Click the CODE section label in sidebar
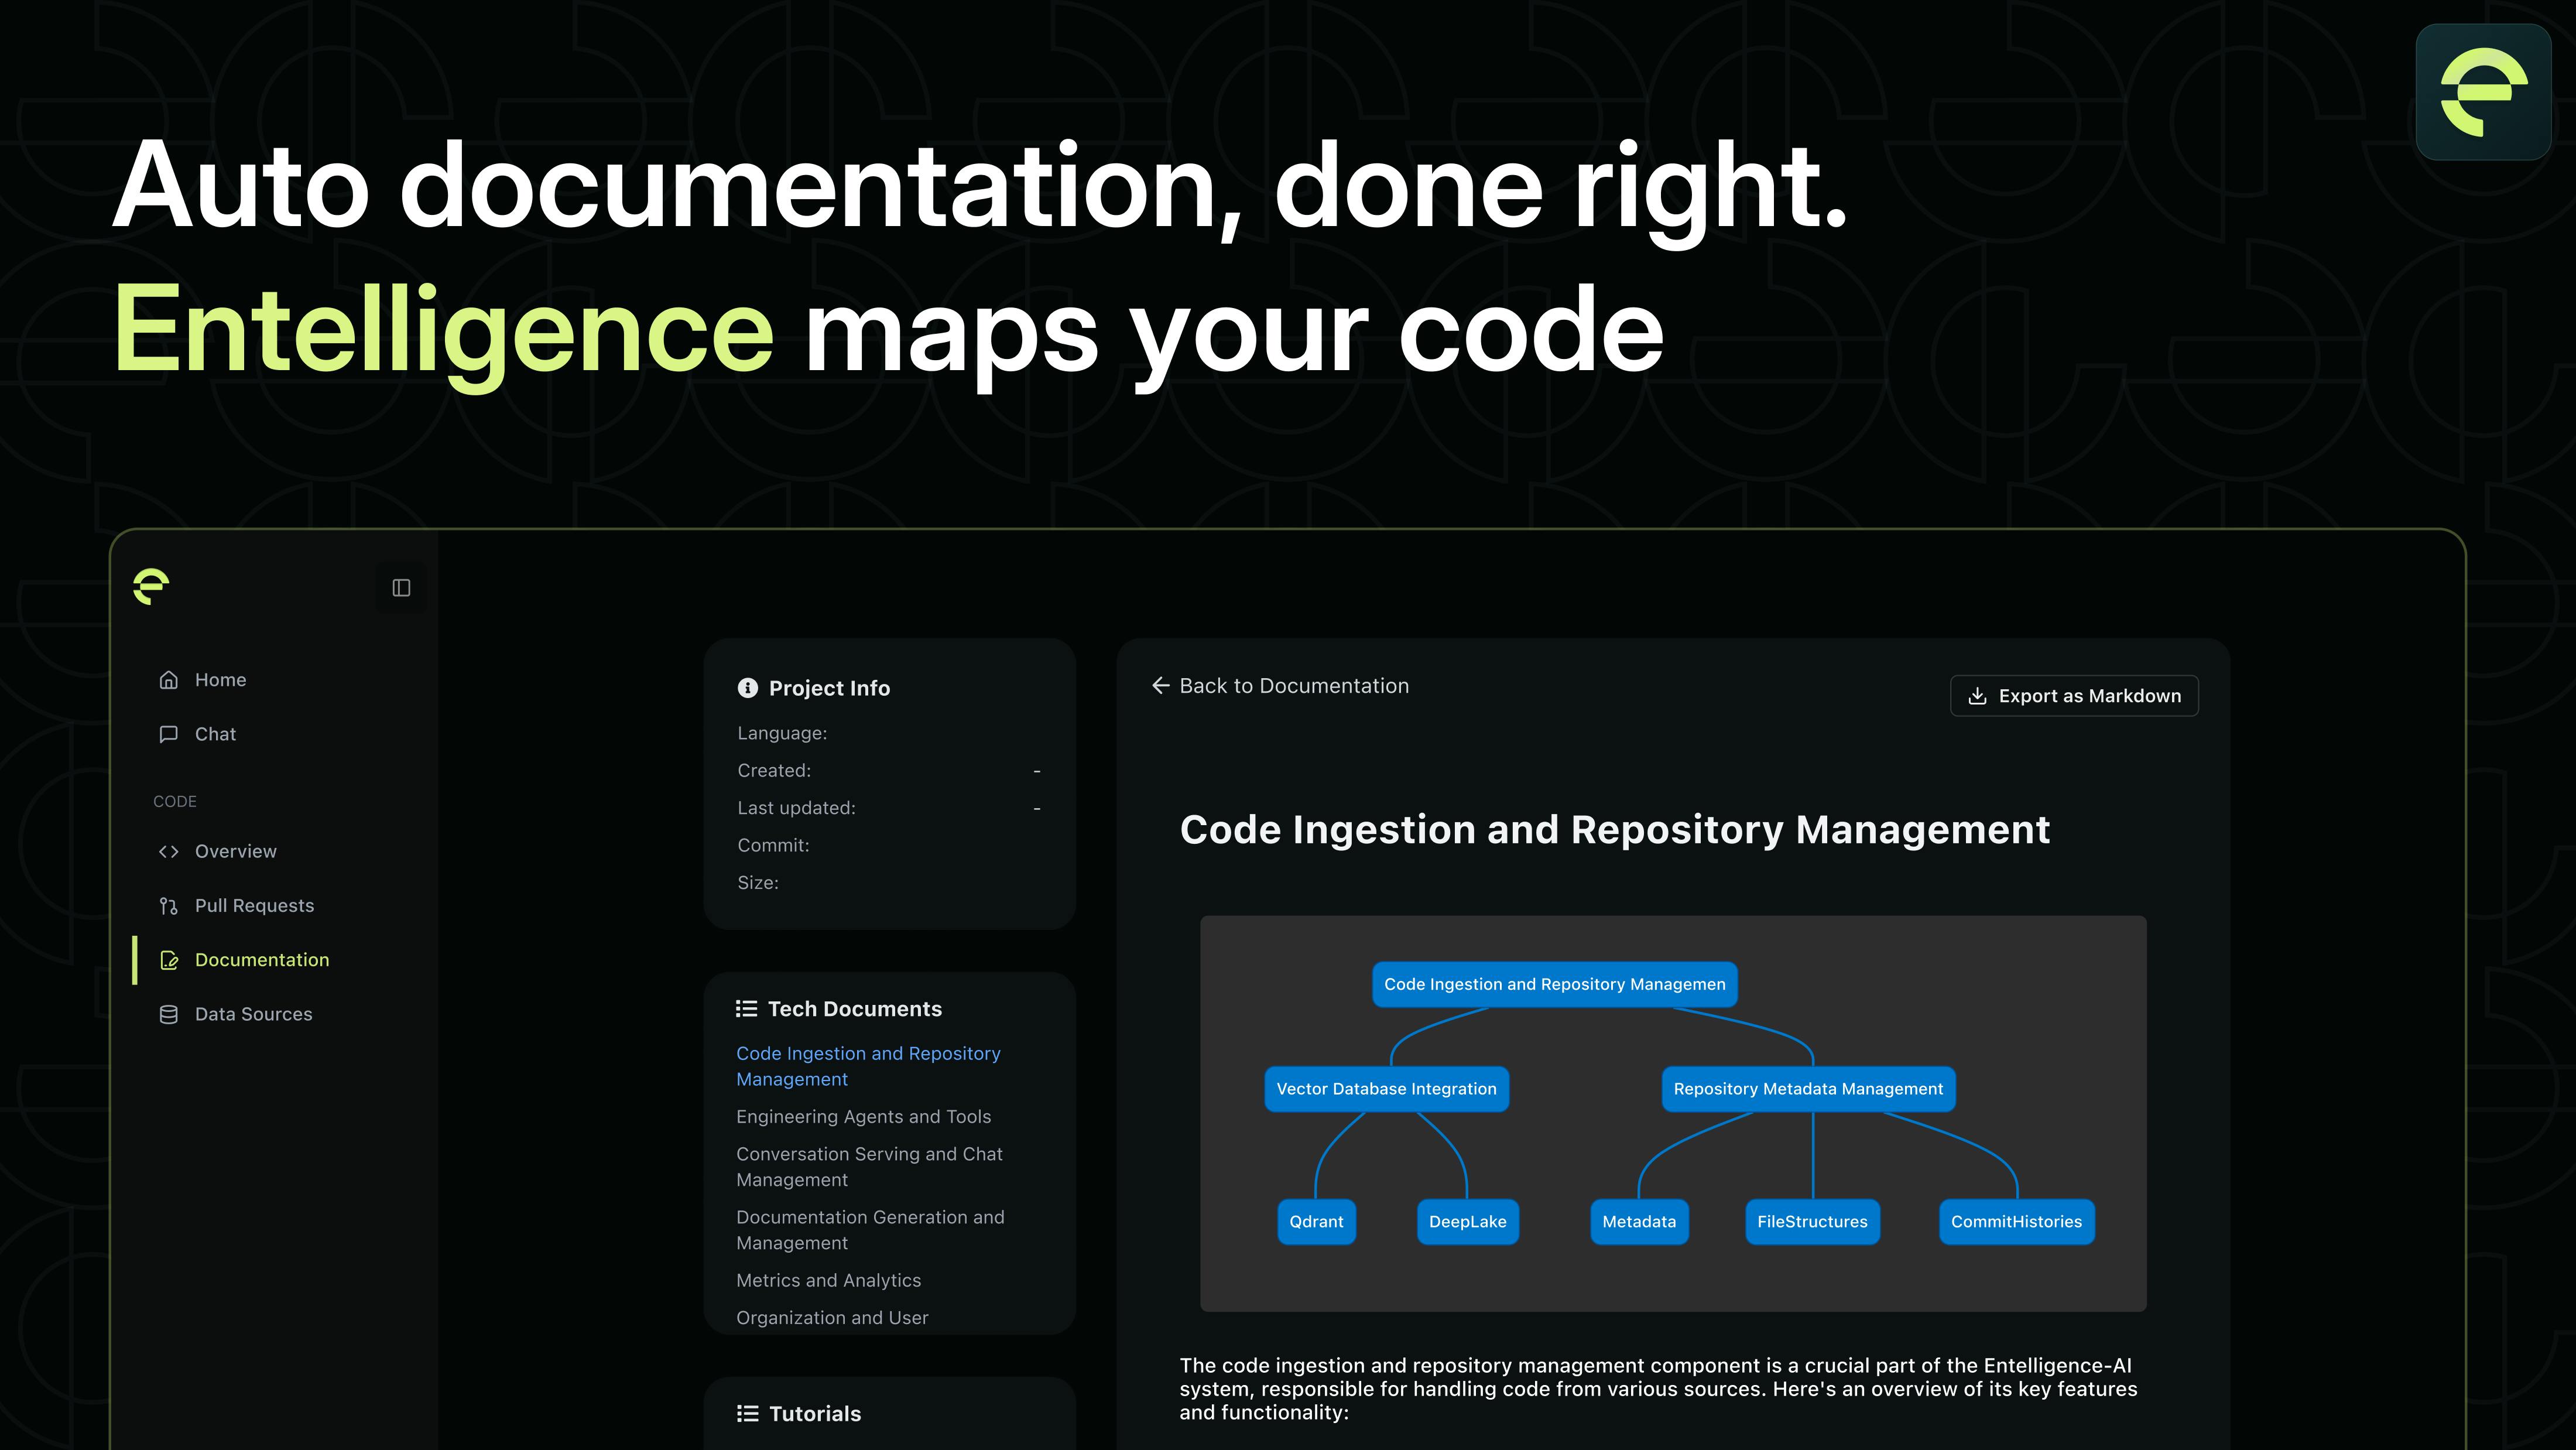 [x=175, y=802]
